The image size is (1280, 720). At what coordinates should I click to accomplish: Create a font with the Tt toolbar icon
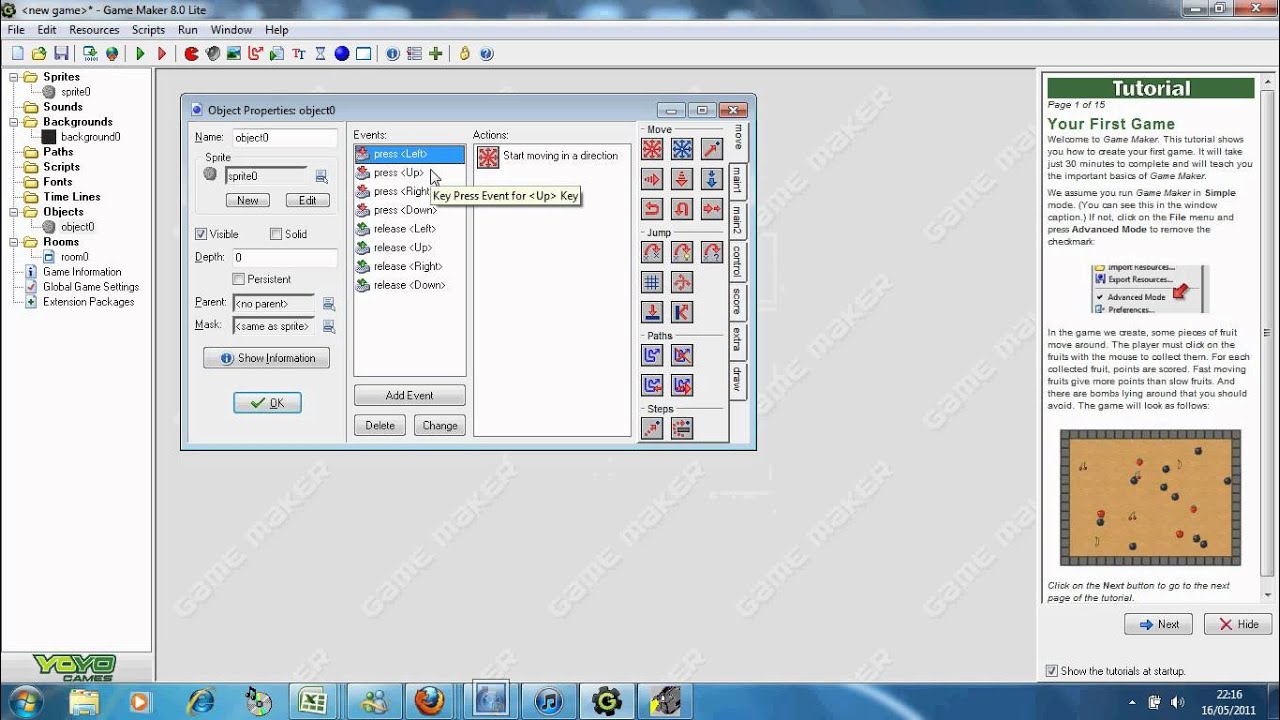(x=299, y=54)
